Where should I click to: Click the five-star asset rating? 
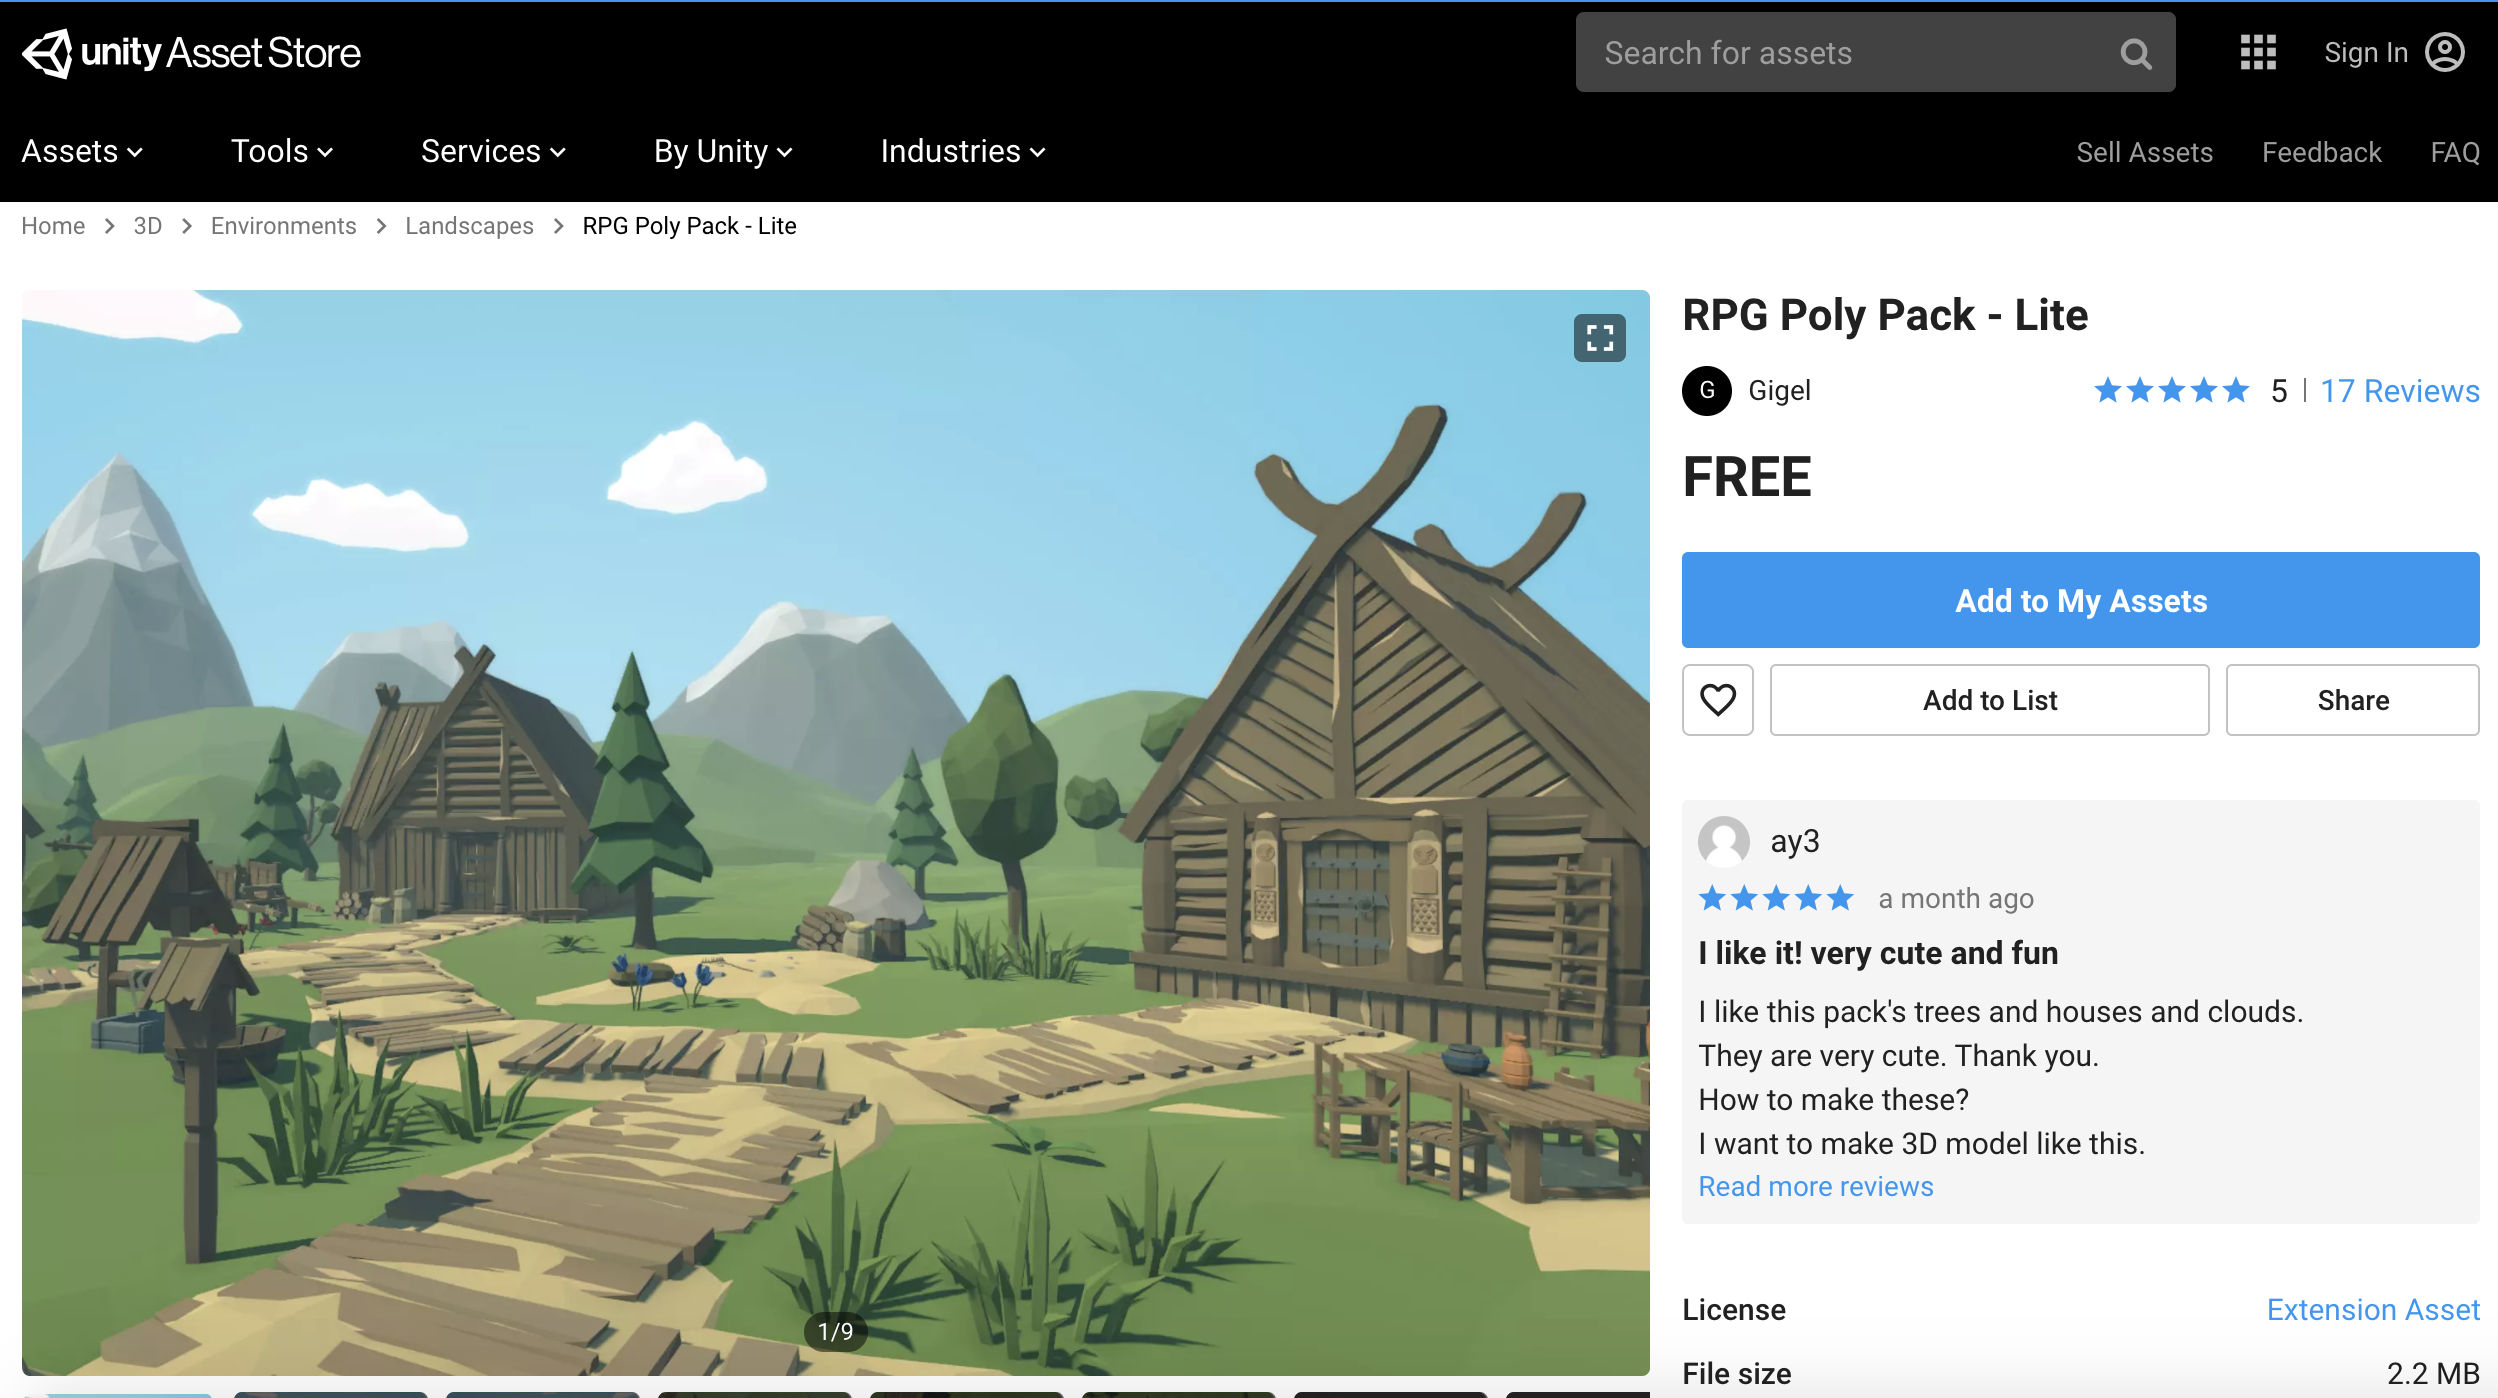coord(2171,390)
